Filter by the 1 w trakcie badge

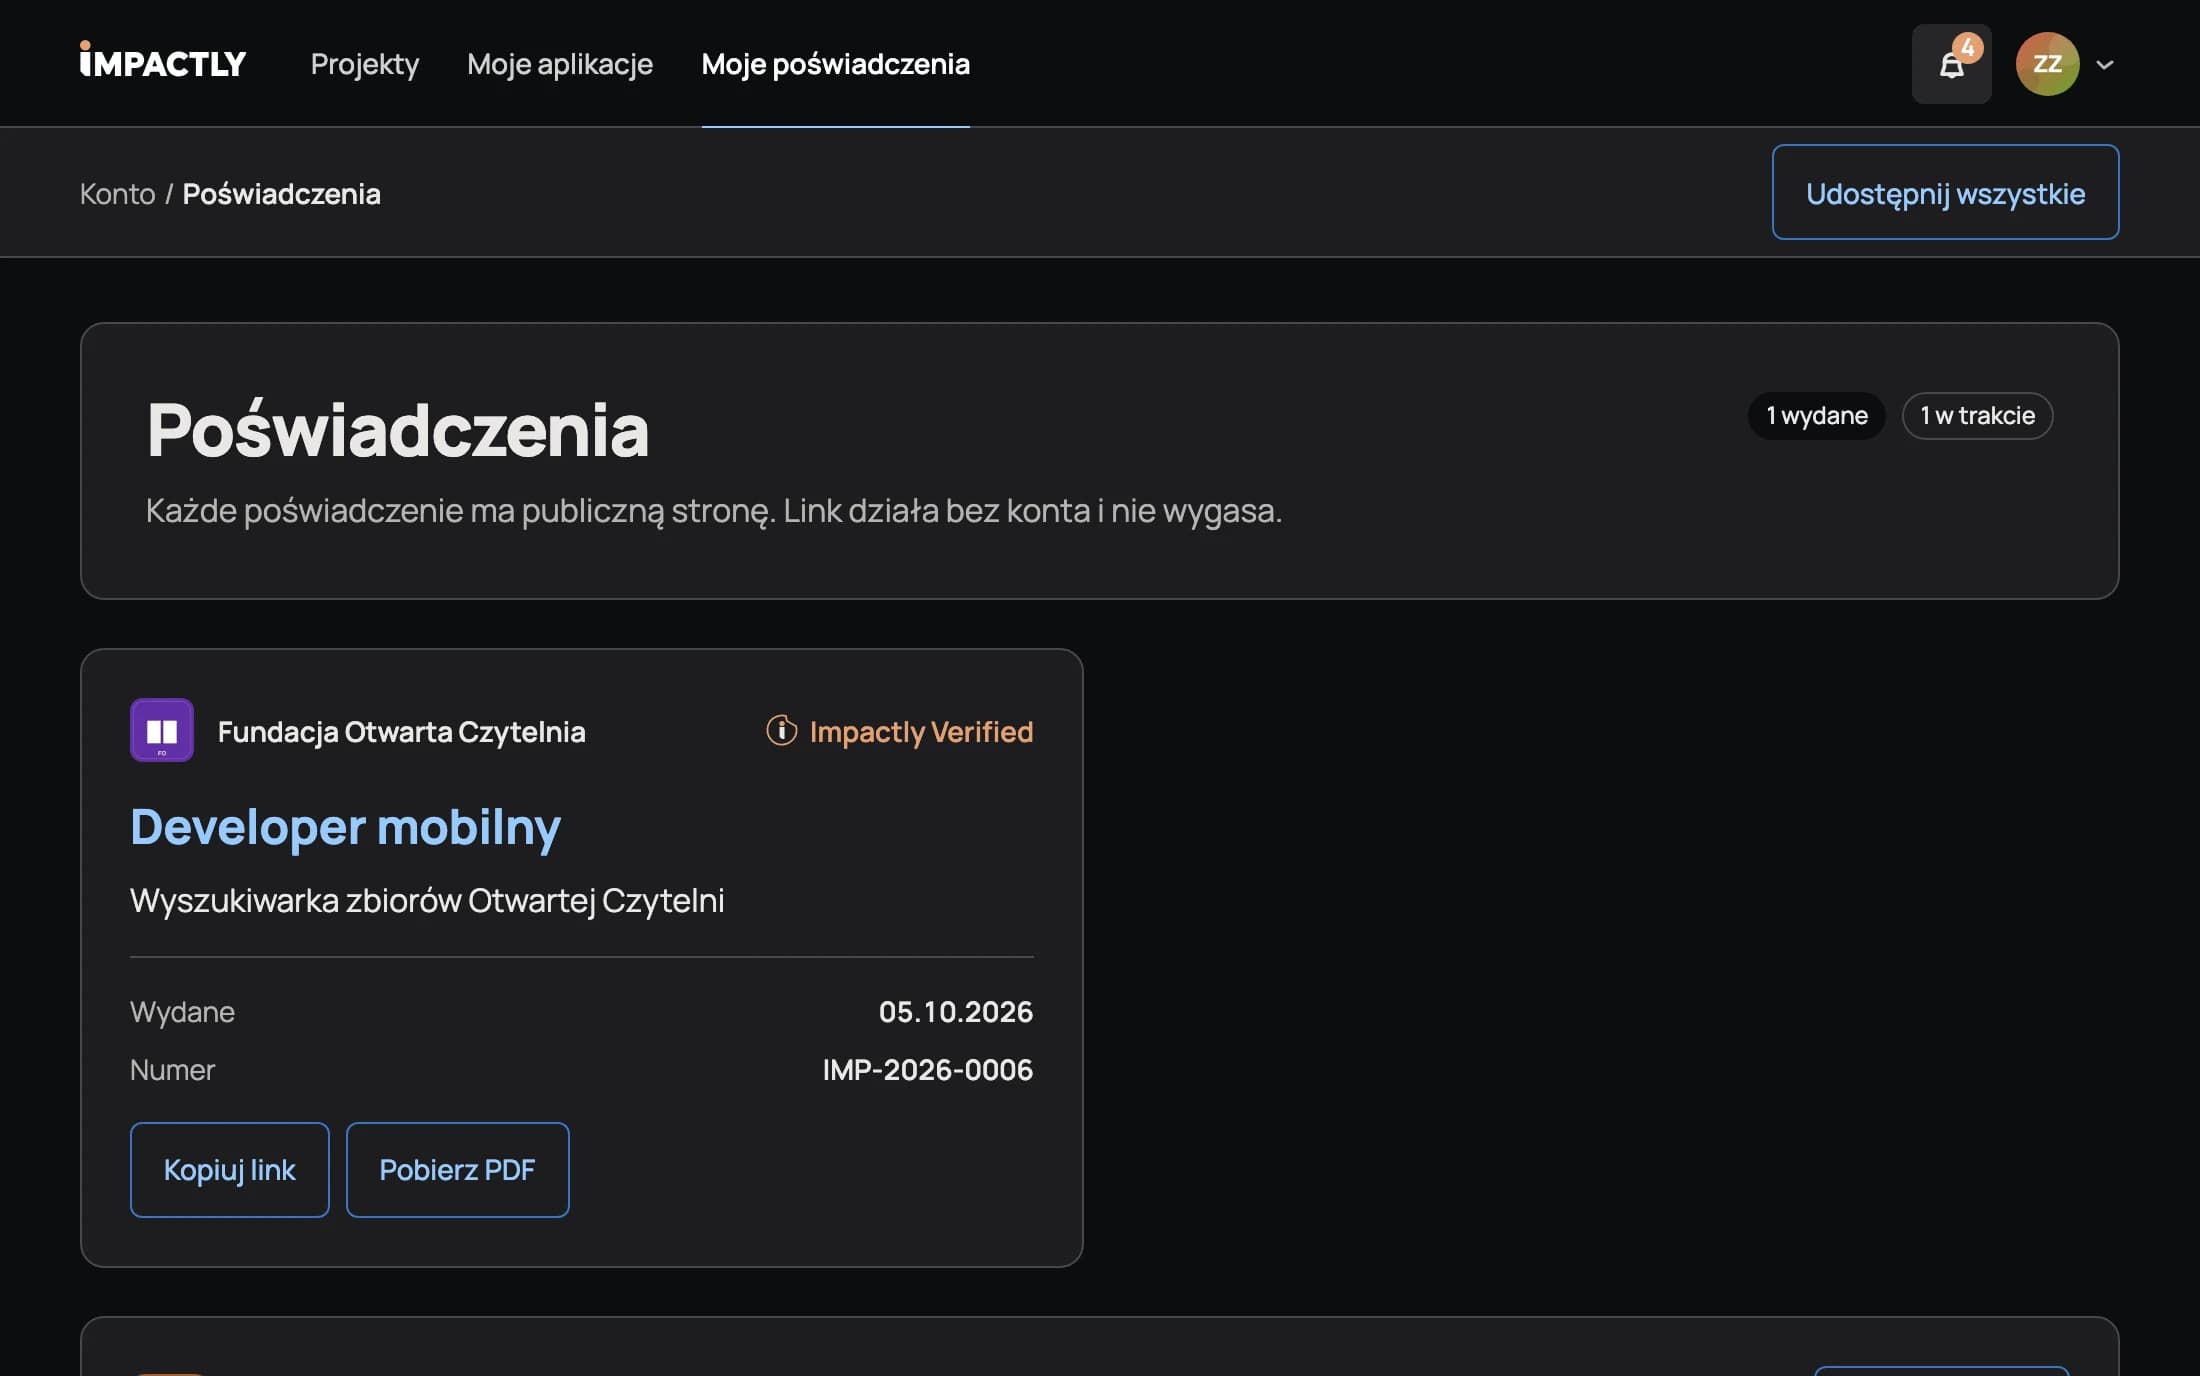point(1977,415)
